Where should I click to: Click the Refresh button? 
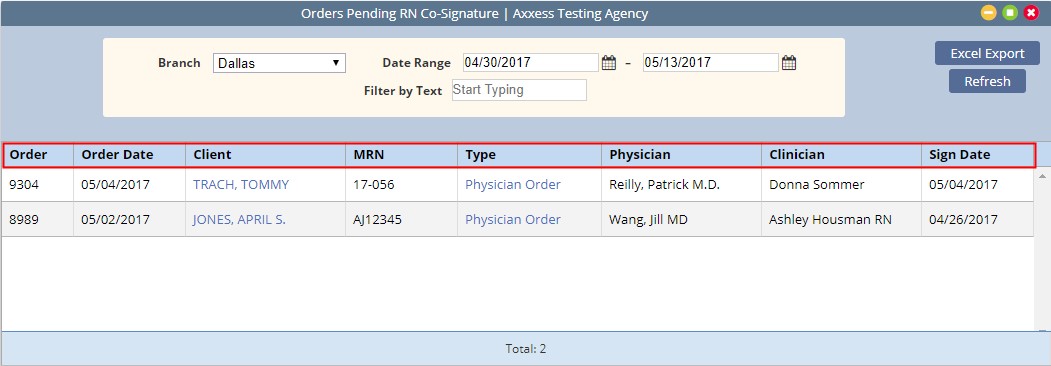tap(987, 81)
